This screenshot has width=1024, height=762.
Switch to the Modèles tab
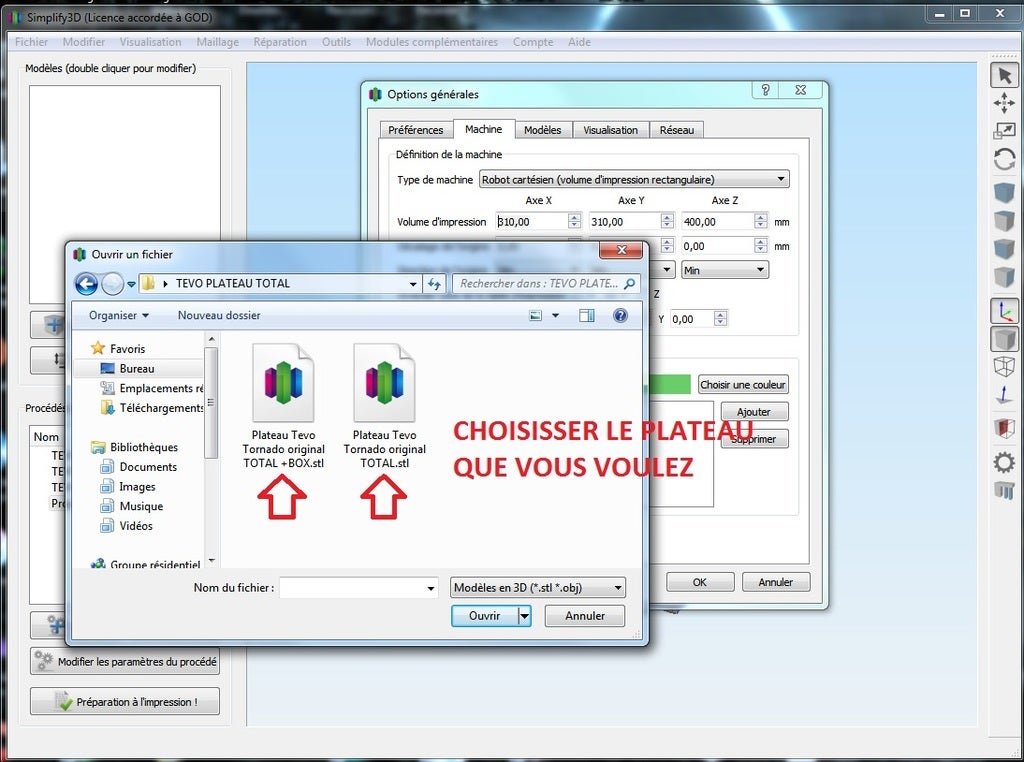(543, 130)
